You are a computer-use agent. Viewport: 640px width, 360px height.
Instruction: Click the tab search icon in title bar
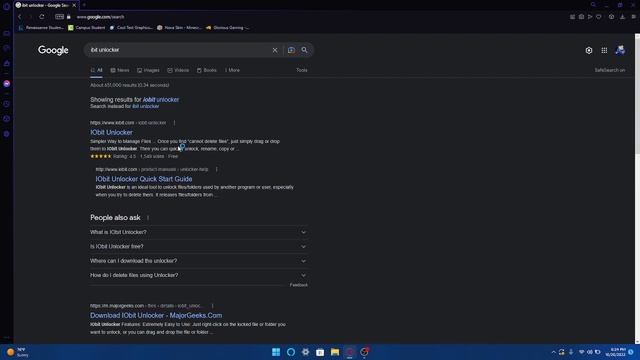(x=593, y=5)
